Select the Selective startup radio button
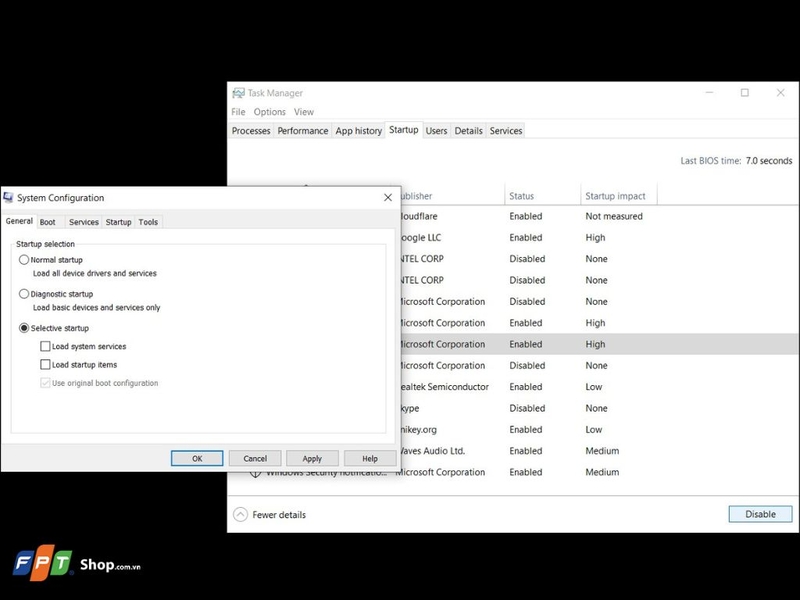Viewport: 800px width, 600px height. [x=24, y=328]
